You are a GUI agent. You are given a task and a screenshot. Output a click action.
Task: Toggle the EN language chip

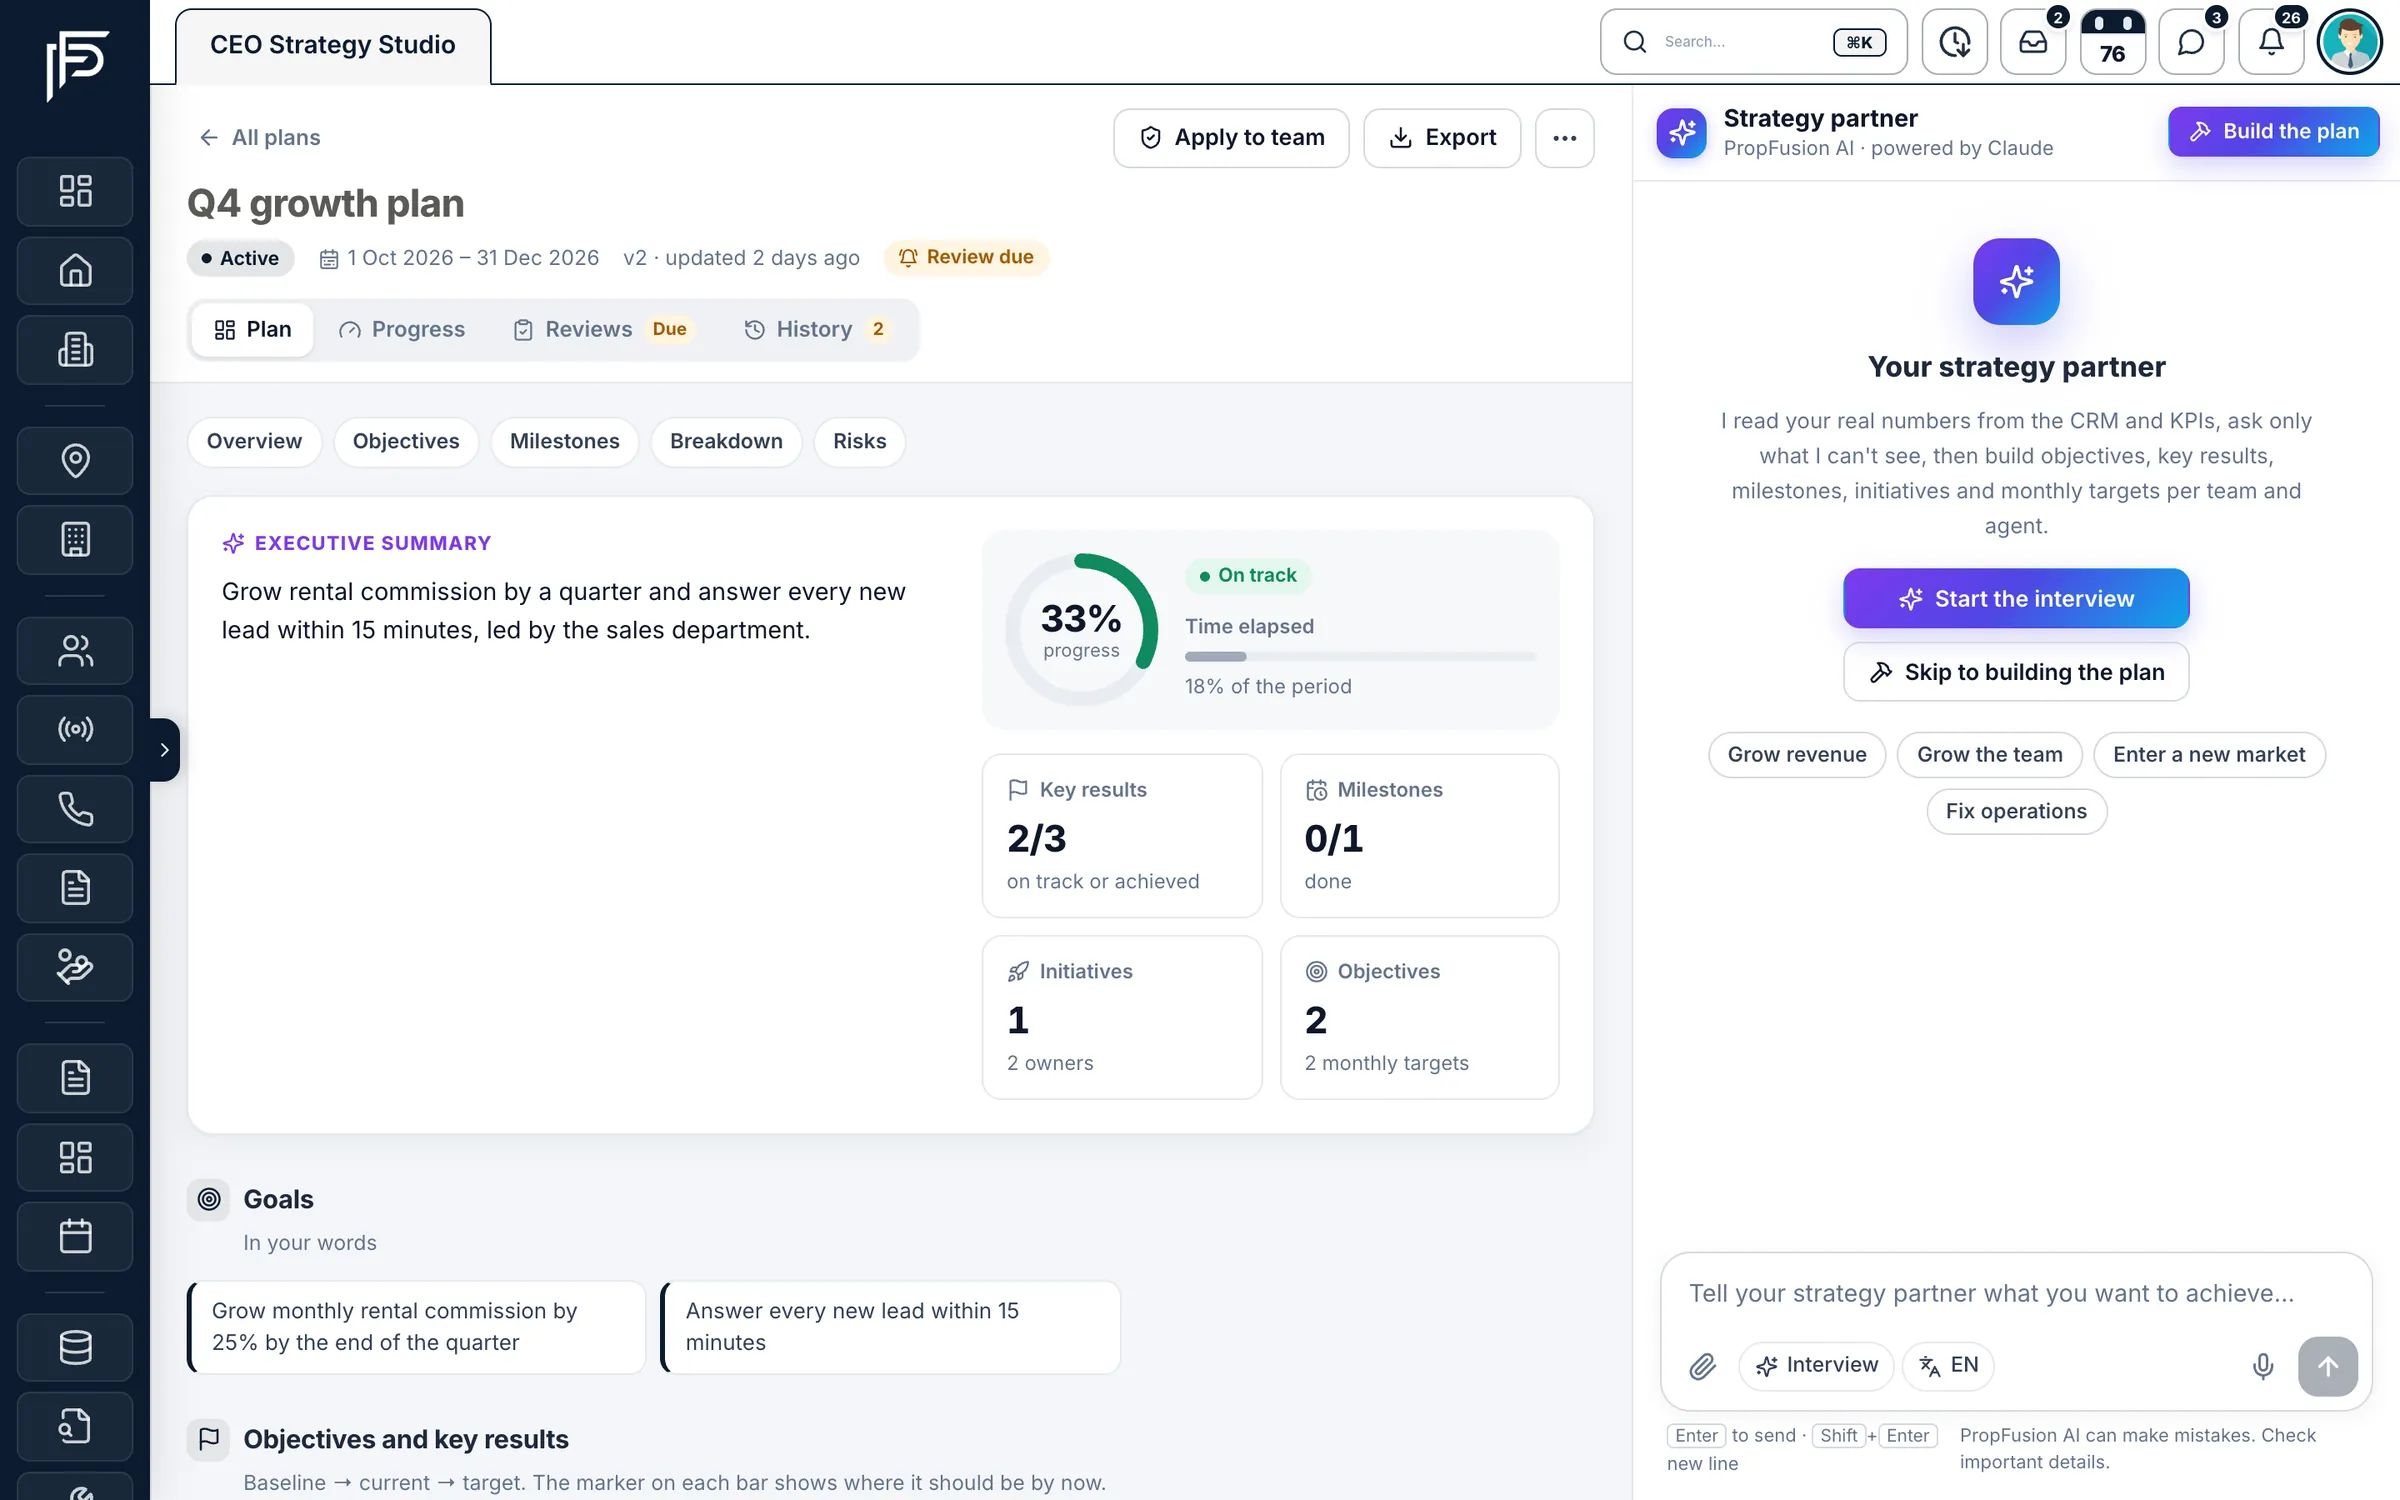click(x=1948, y=1366)
